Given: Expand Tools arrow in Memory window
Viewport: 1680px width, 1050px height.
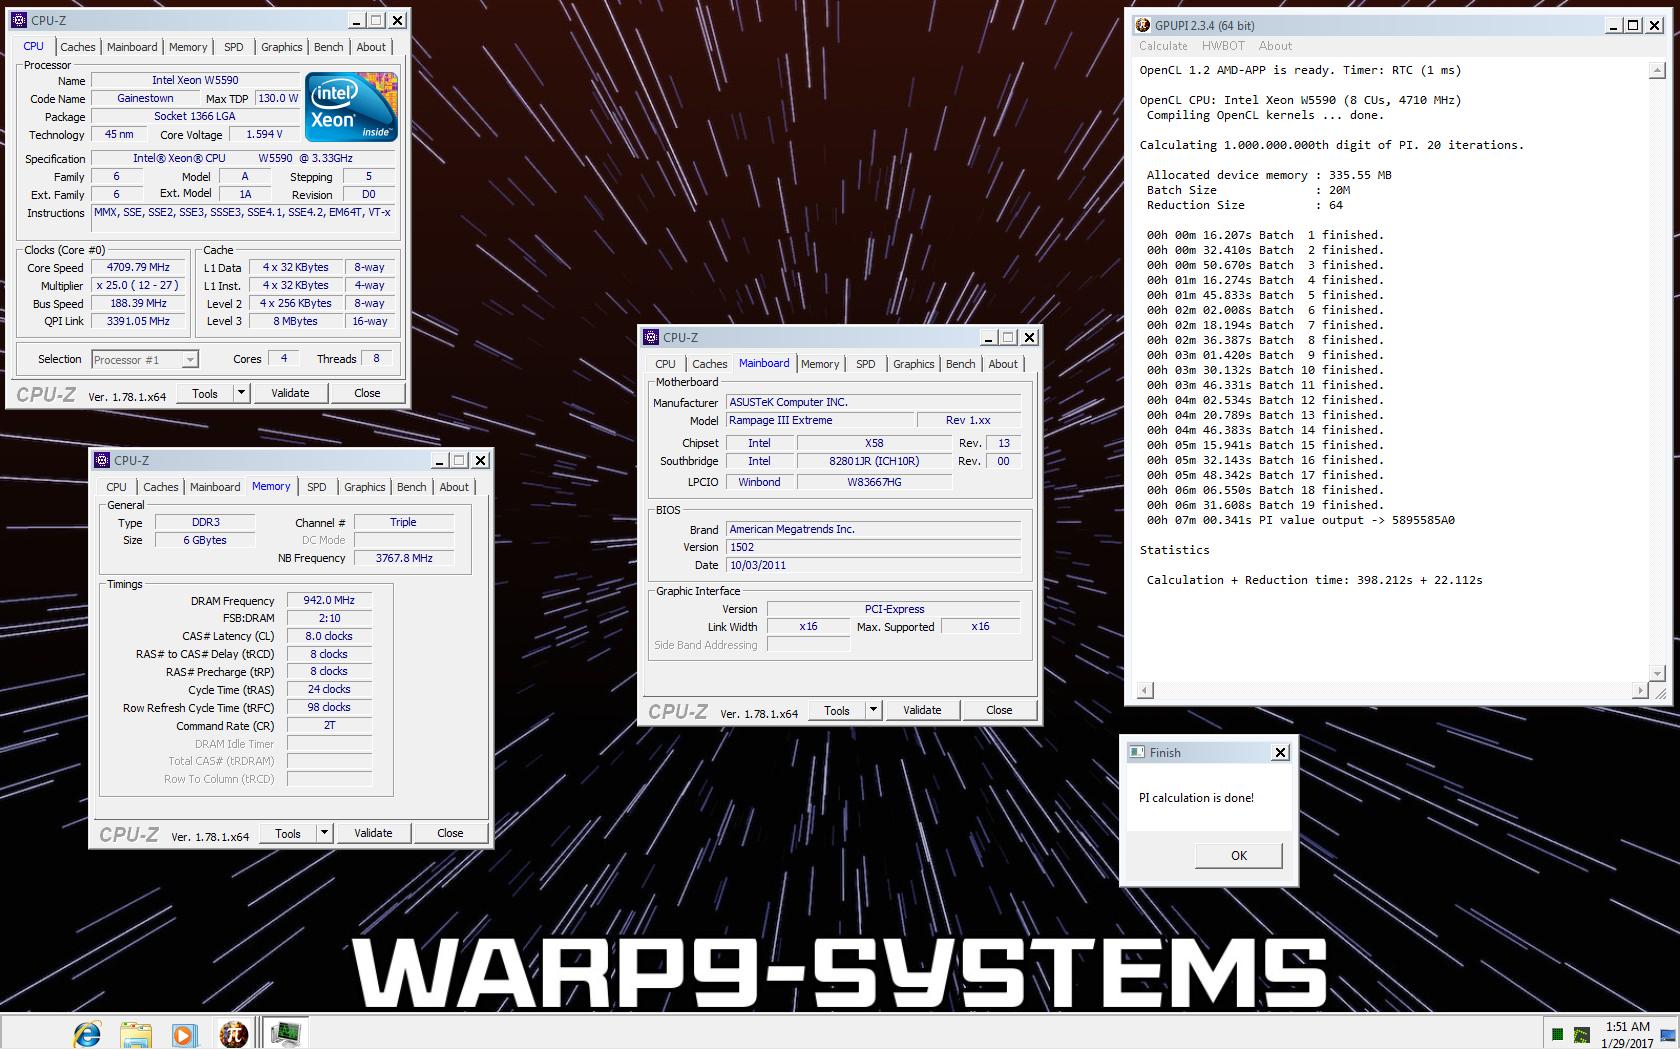Looking at the screenshot, I should (x=324, y=833).
